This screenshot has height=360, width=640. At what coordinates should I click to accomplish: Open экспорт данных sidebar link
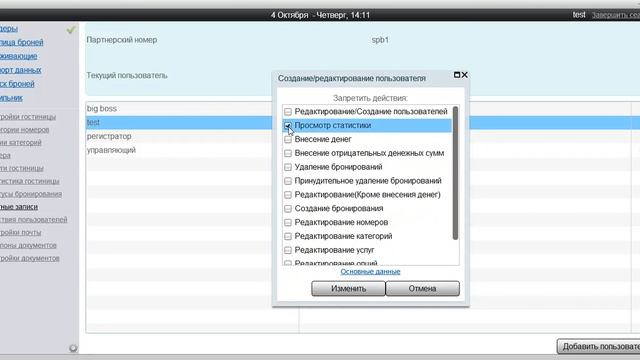[x=20, y=70]
